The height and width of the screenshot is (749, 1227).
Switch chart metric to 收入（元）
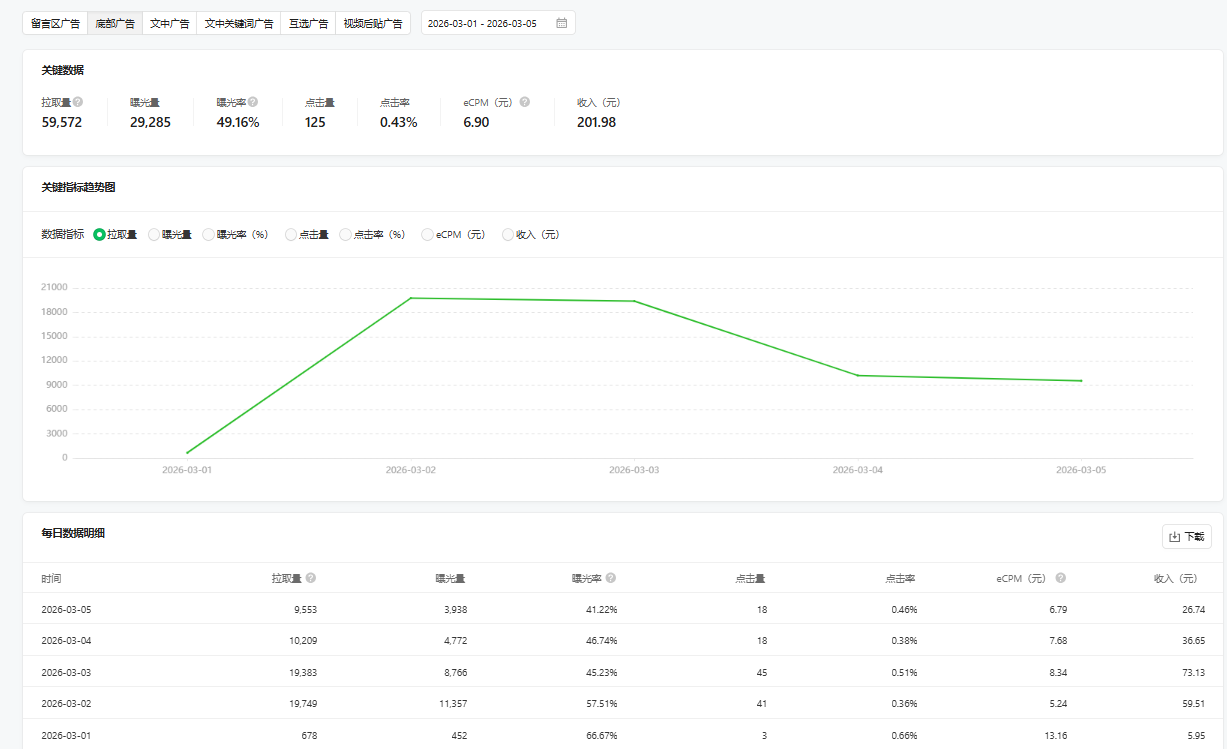(x=508, y=235)
